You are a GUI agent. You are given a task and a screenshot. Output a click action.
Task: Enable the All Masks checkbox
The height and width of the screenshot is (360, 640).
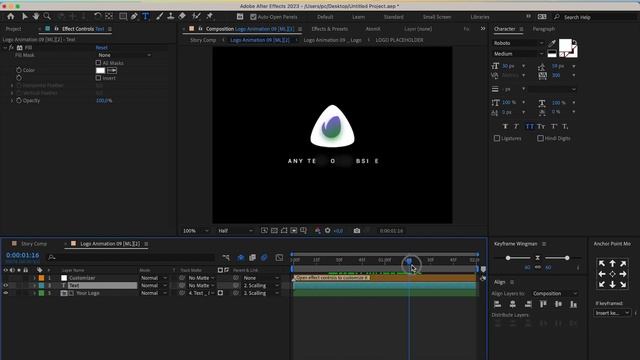click(98, 63)
